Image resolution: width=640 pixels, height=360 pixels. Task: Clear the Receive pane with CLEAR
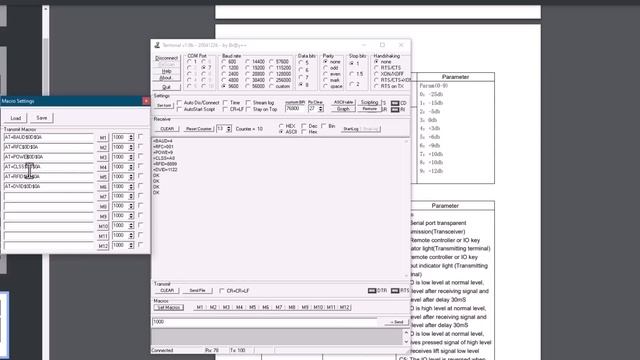click(167, 129)
